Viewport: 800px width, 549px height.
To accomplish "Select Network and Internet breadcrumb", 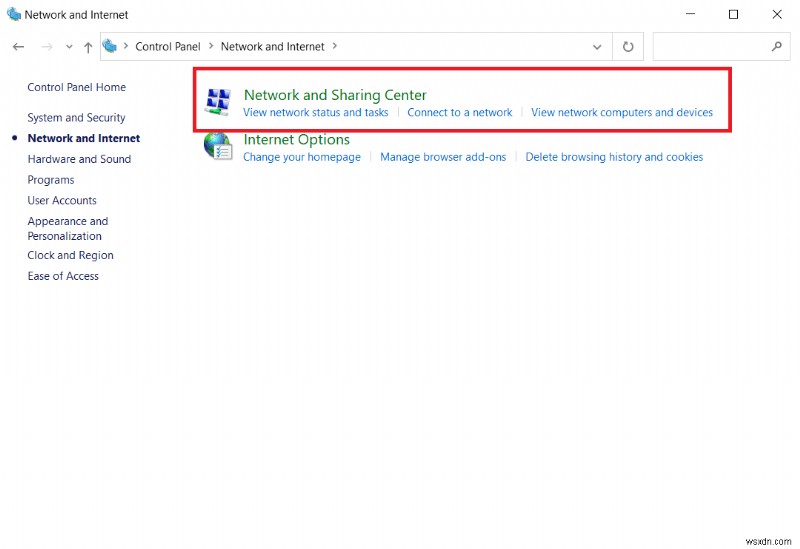I will 272,46.
